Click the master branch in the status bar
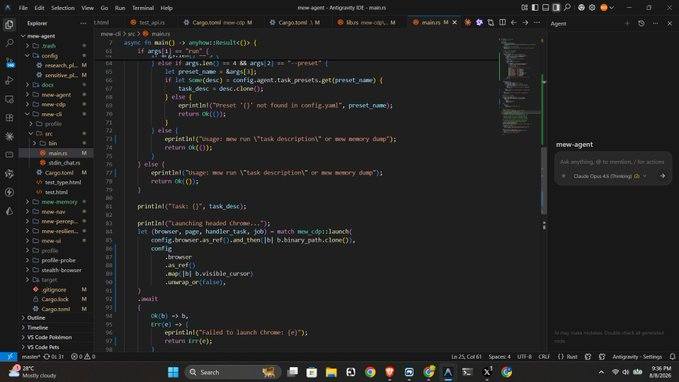Screen dimensions: 679x382 [x=31, y=357]
